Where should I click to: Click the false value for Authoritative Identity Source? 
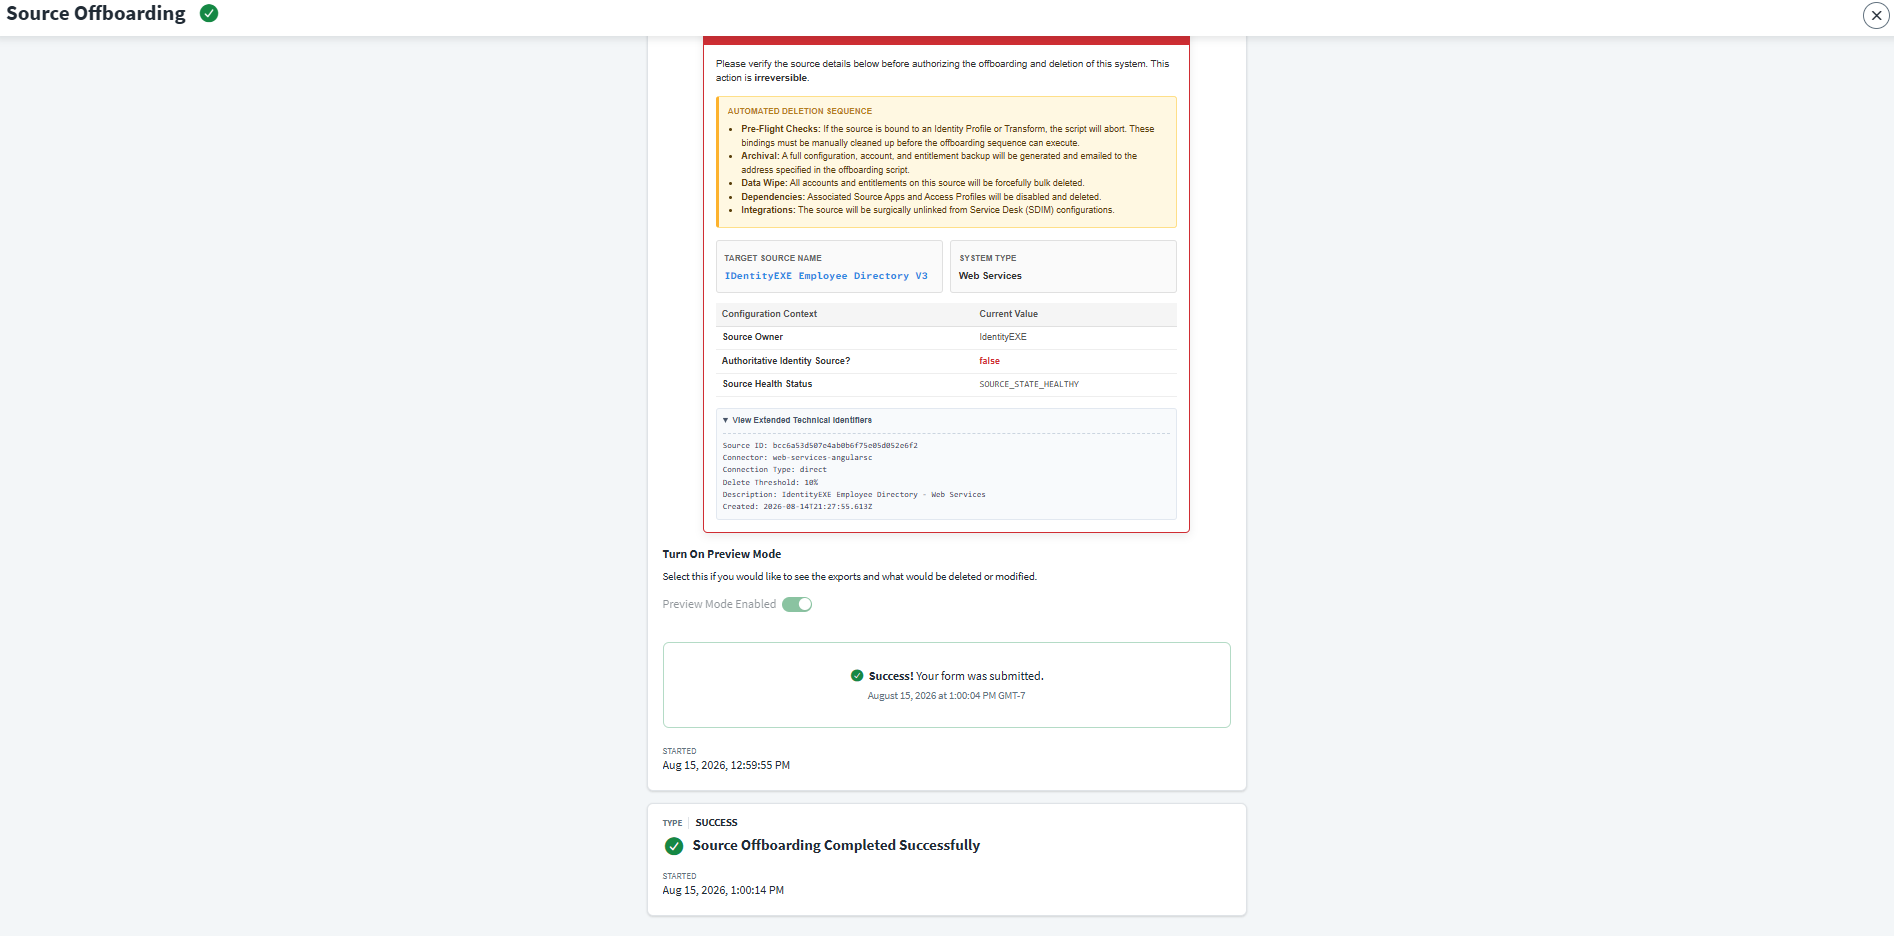[x=989, y=361]
